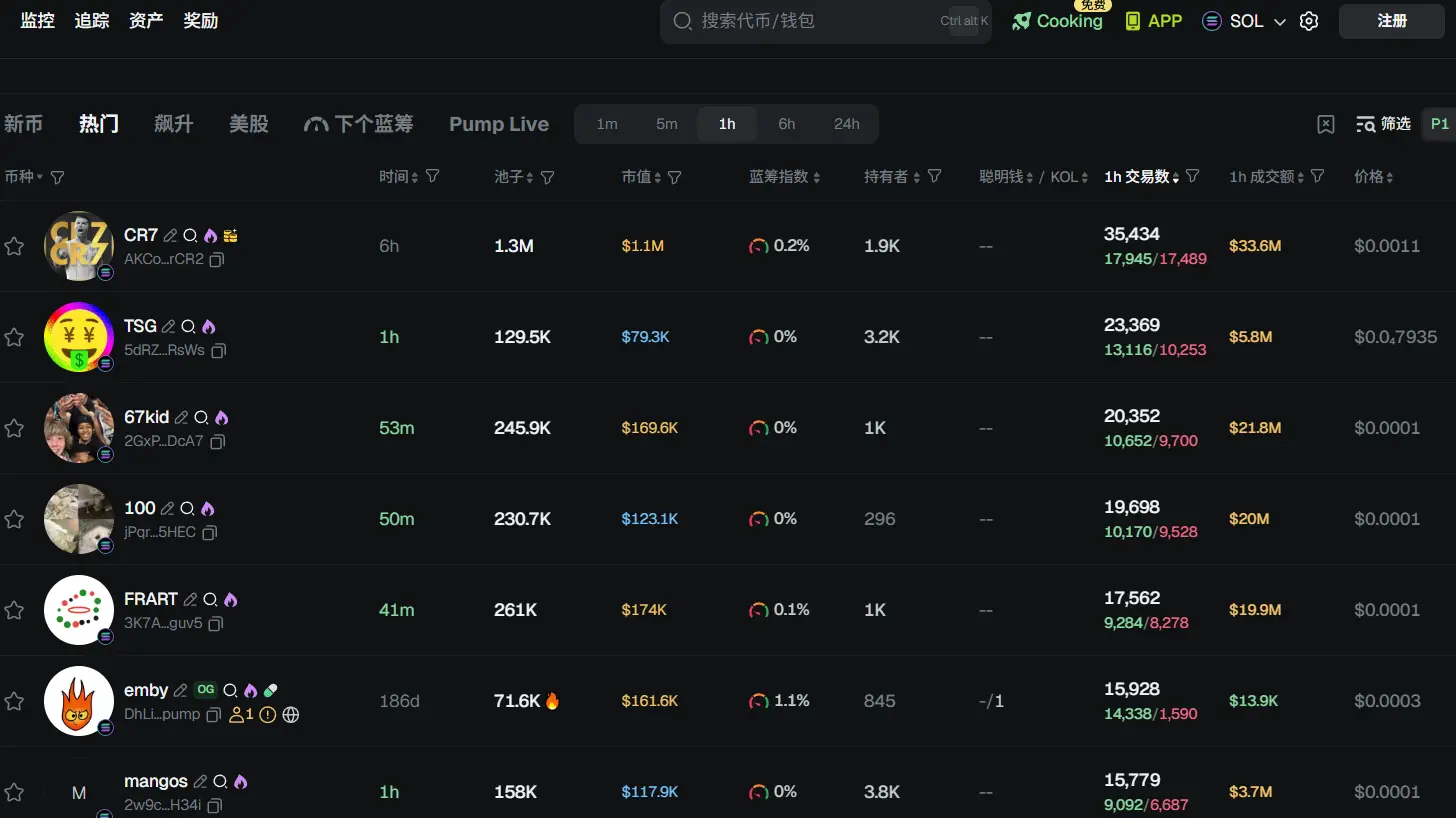1456x818 pixels.
Task: Click the warning icon in emby row
Action: coord(267,715)
